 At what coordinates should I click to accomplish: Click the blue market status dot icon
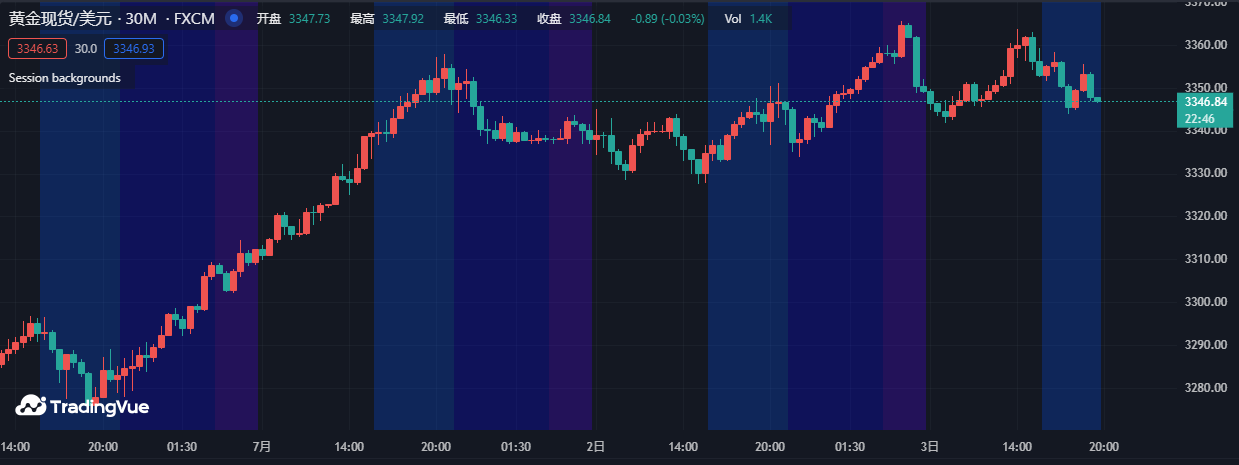233,19
